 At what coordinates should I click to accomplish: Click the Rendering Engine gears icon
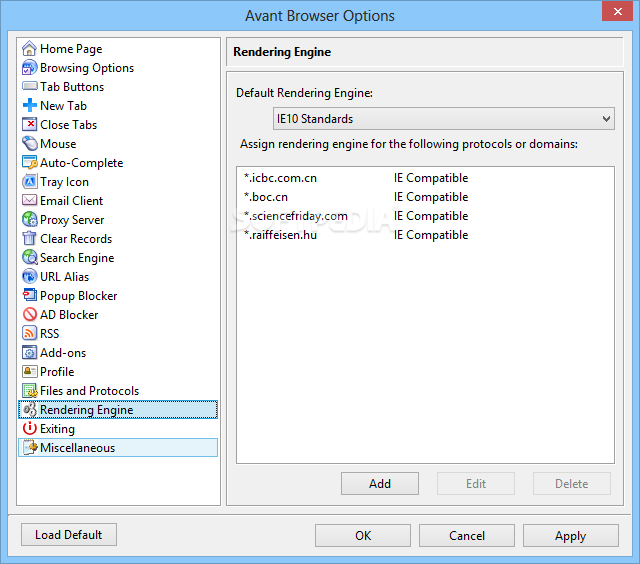tap(29, 409)
